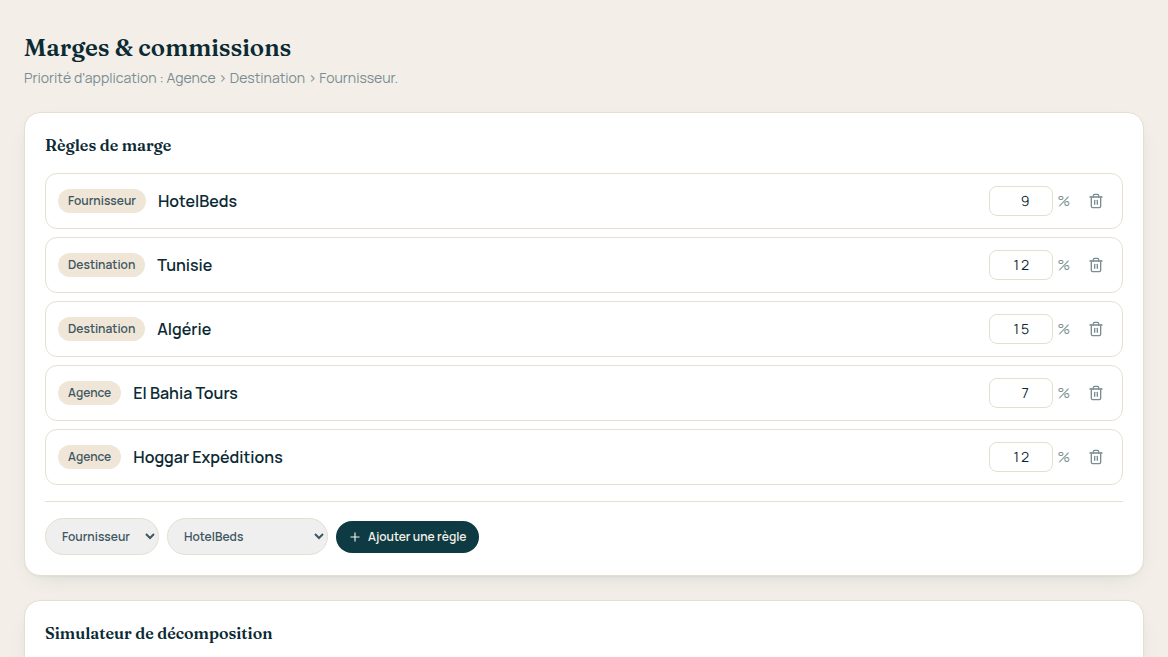Select the Tunisie rule name
Screen dimensions: 1168x657
coord(185,265)
